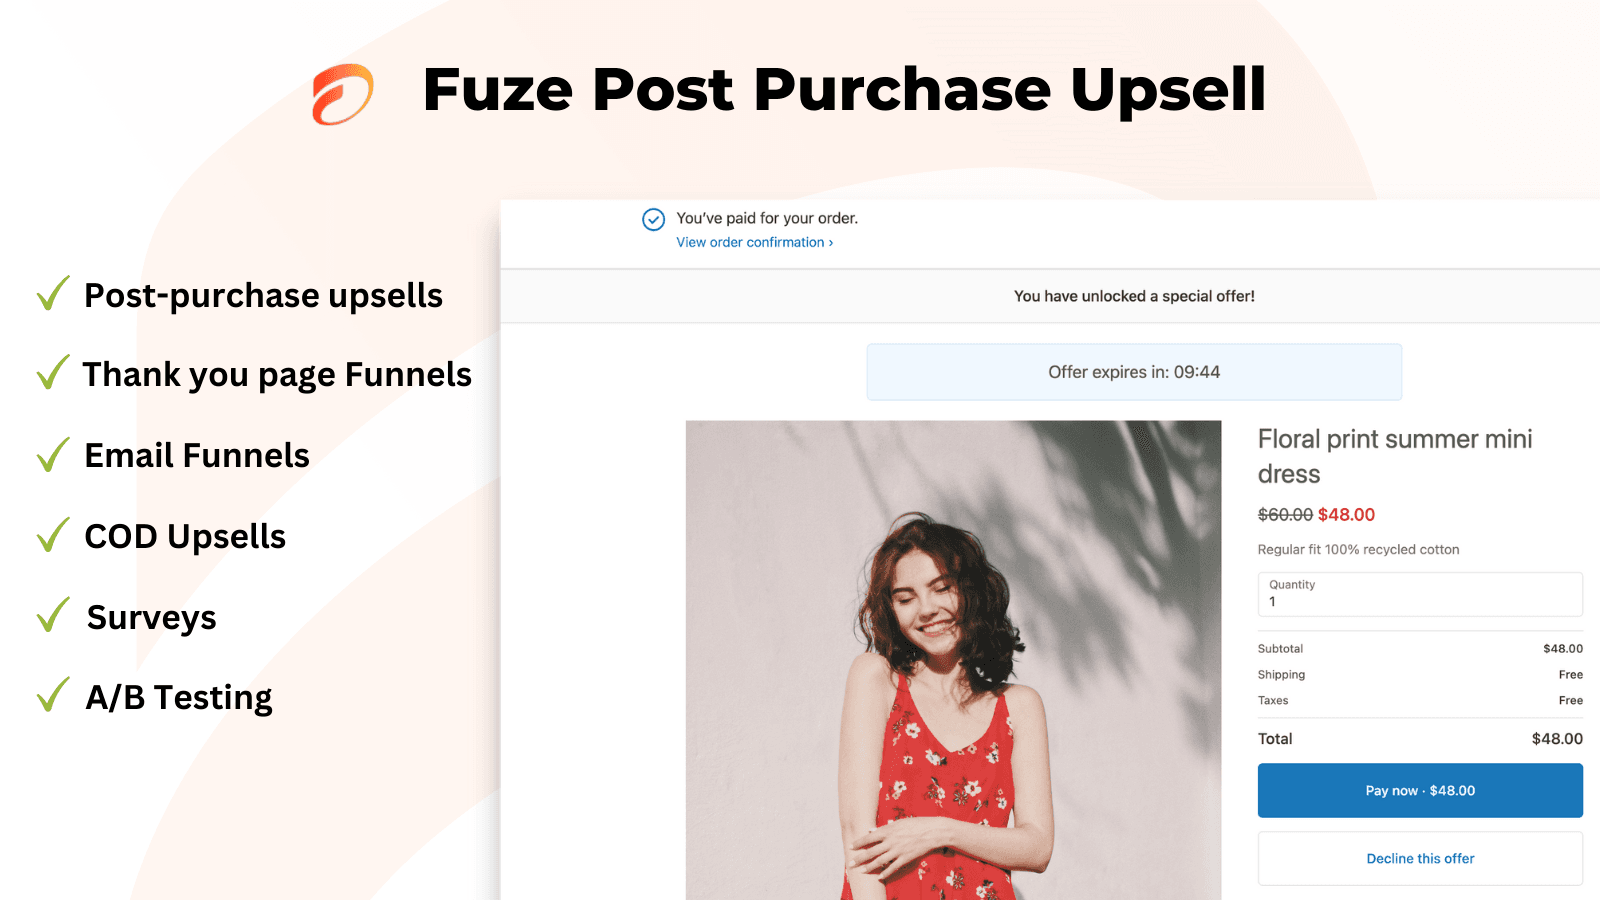Click the Total $48.00 amount
The height and width of the screenshot is (900, 1600).
click(1557, 739)
